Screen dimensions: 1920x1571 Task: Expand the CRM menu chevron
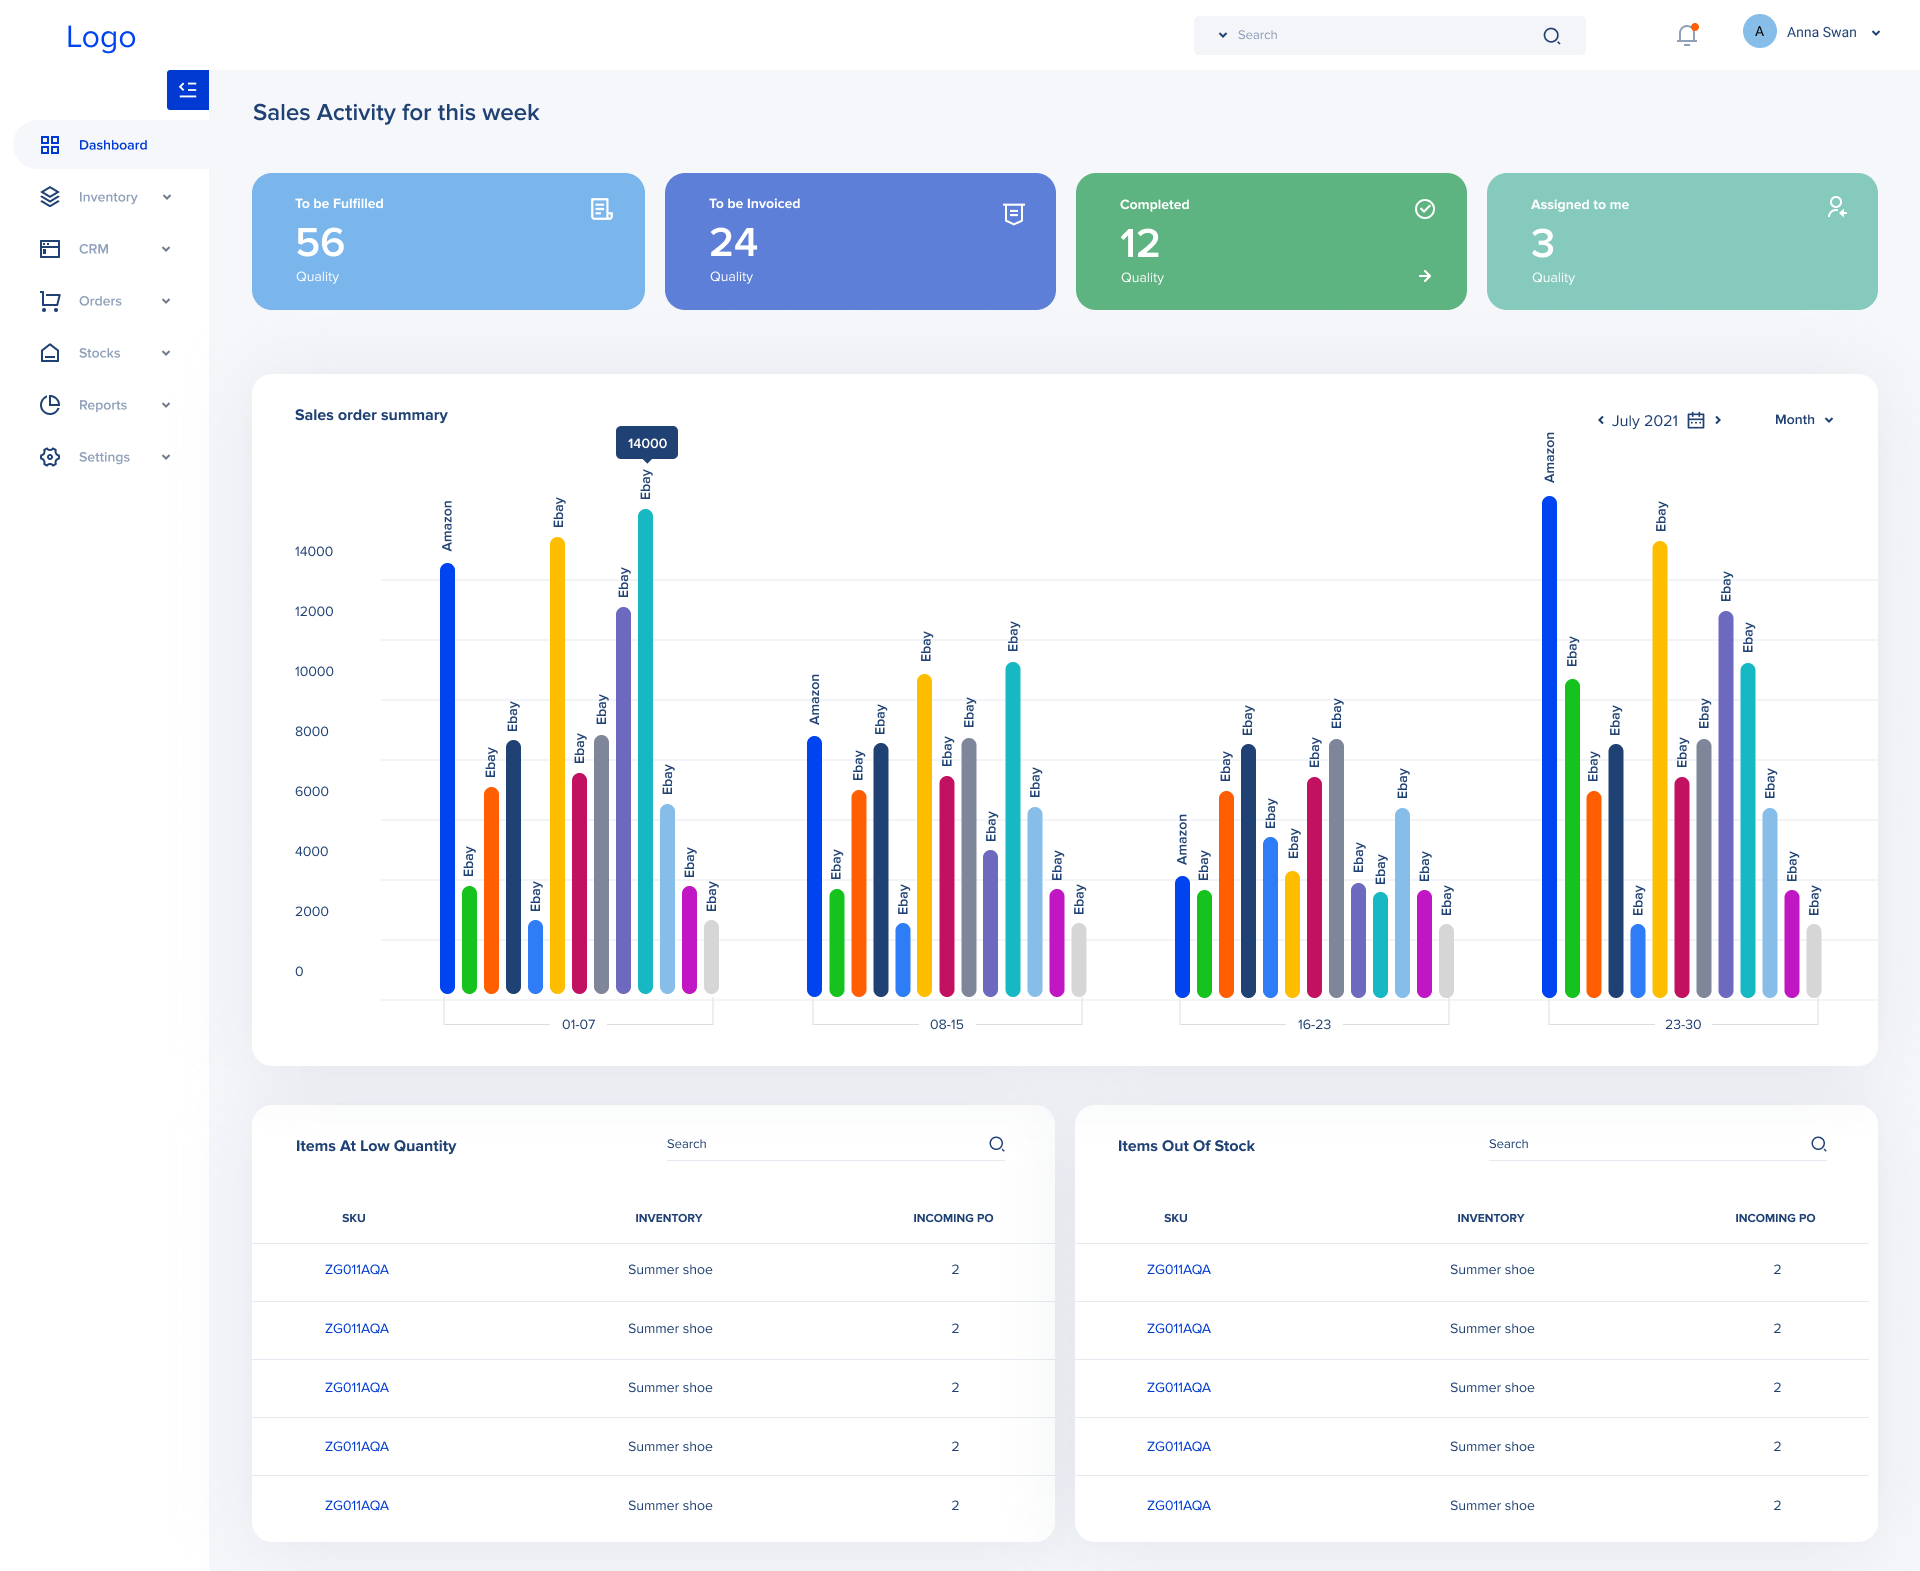click(x=166, y=249)
